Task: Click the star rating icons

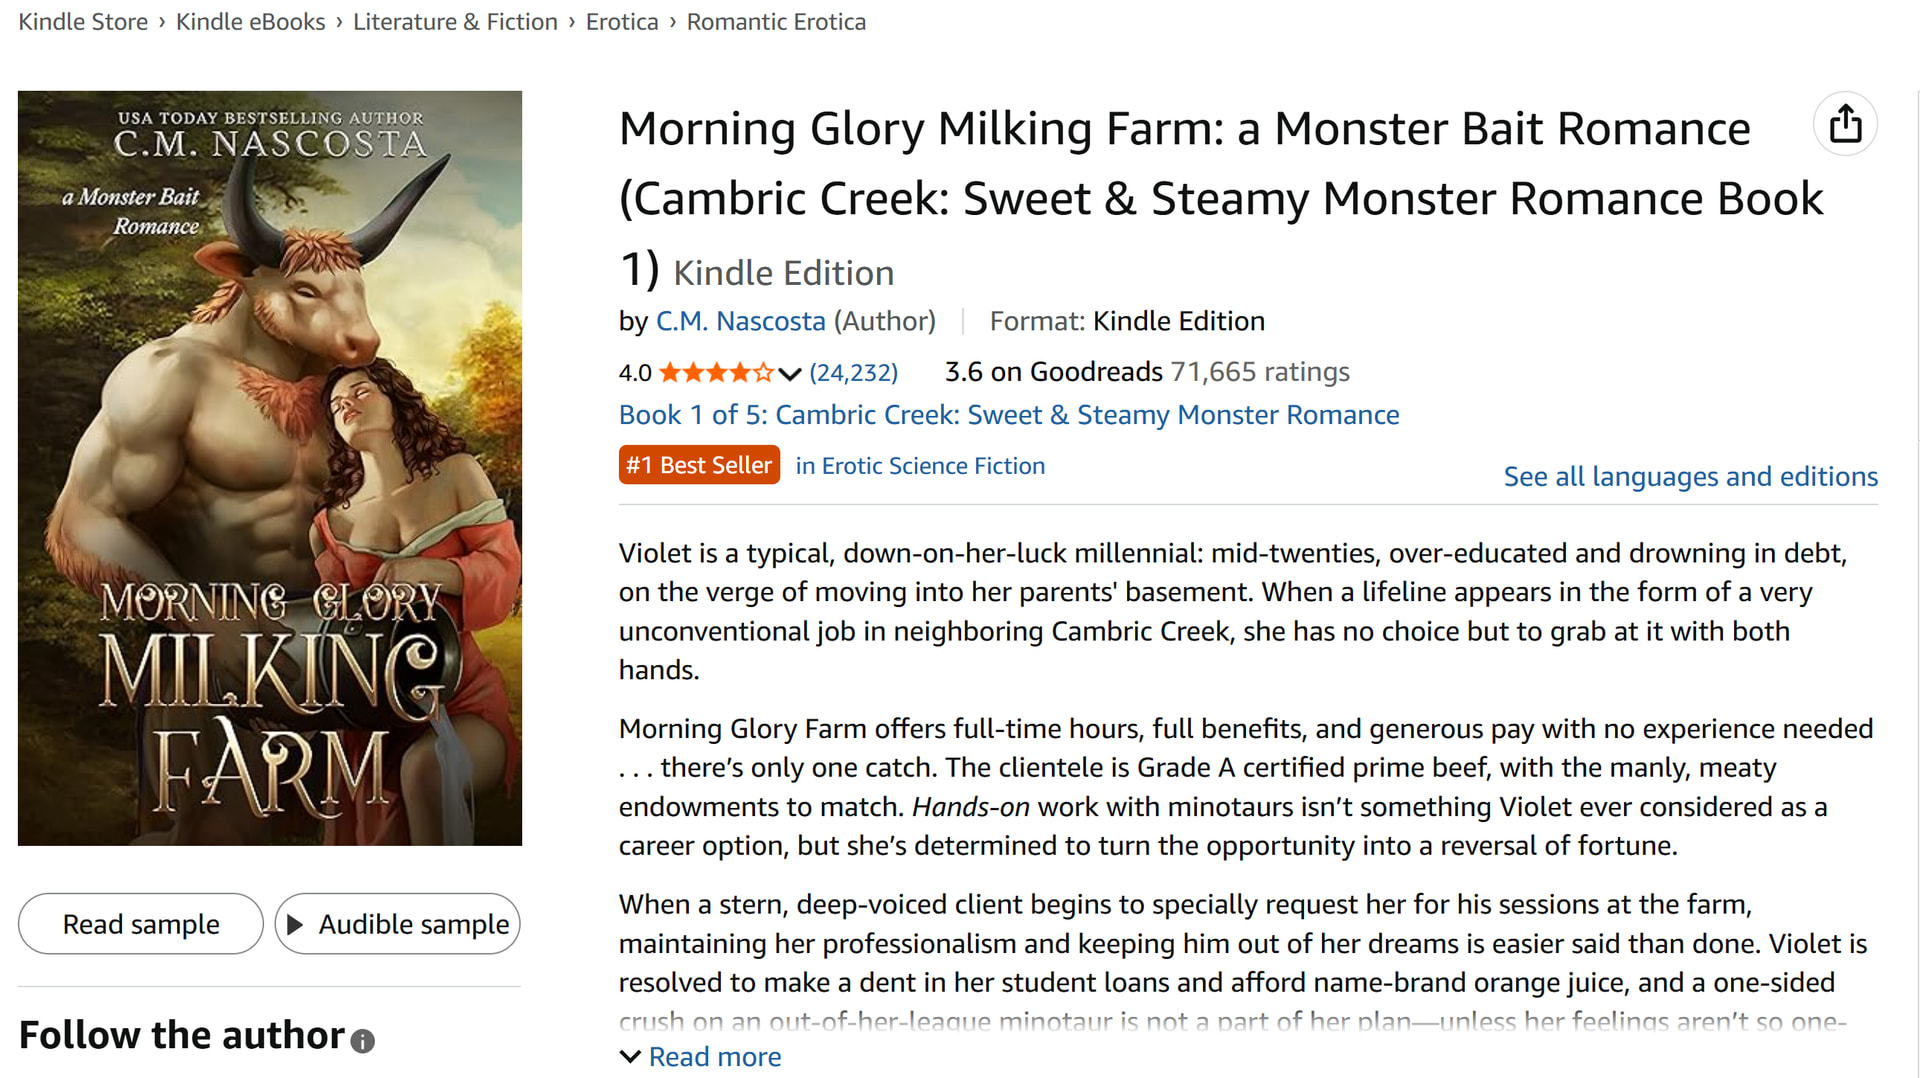Action: pos(716,373)
